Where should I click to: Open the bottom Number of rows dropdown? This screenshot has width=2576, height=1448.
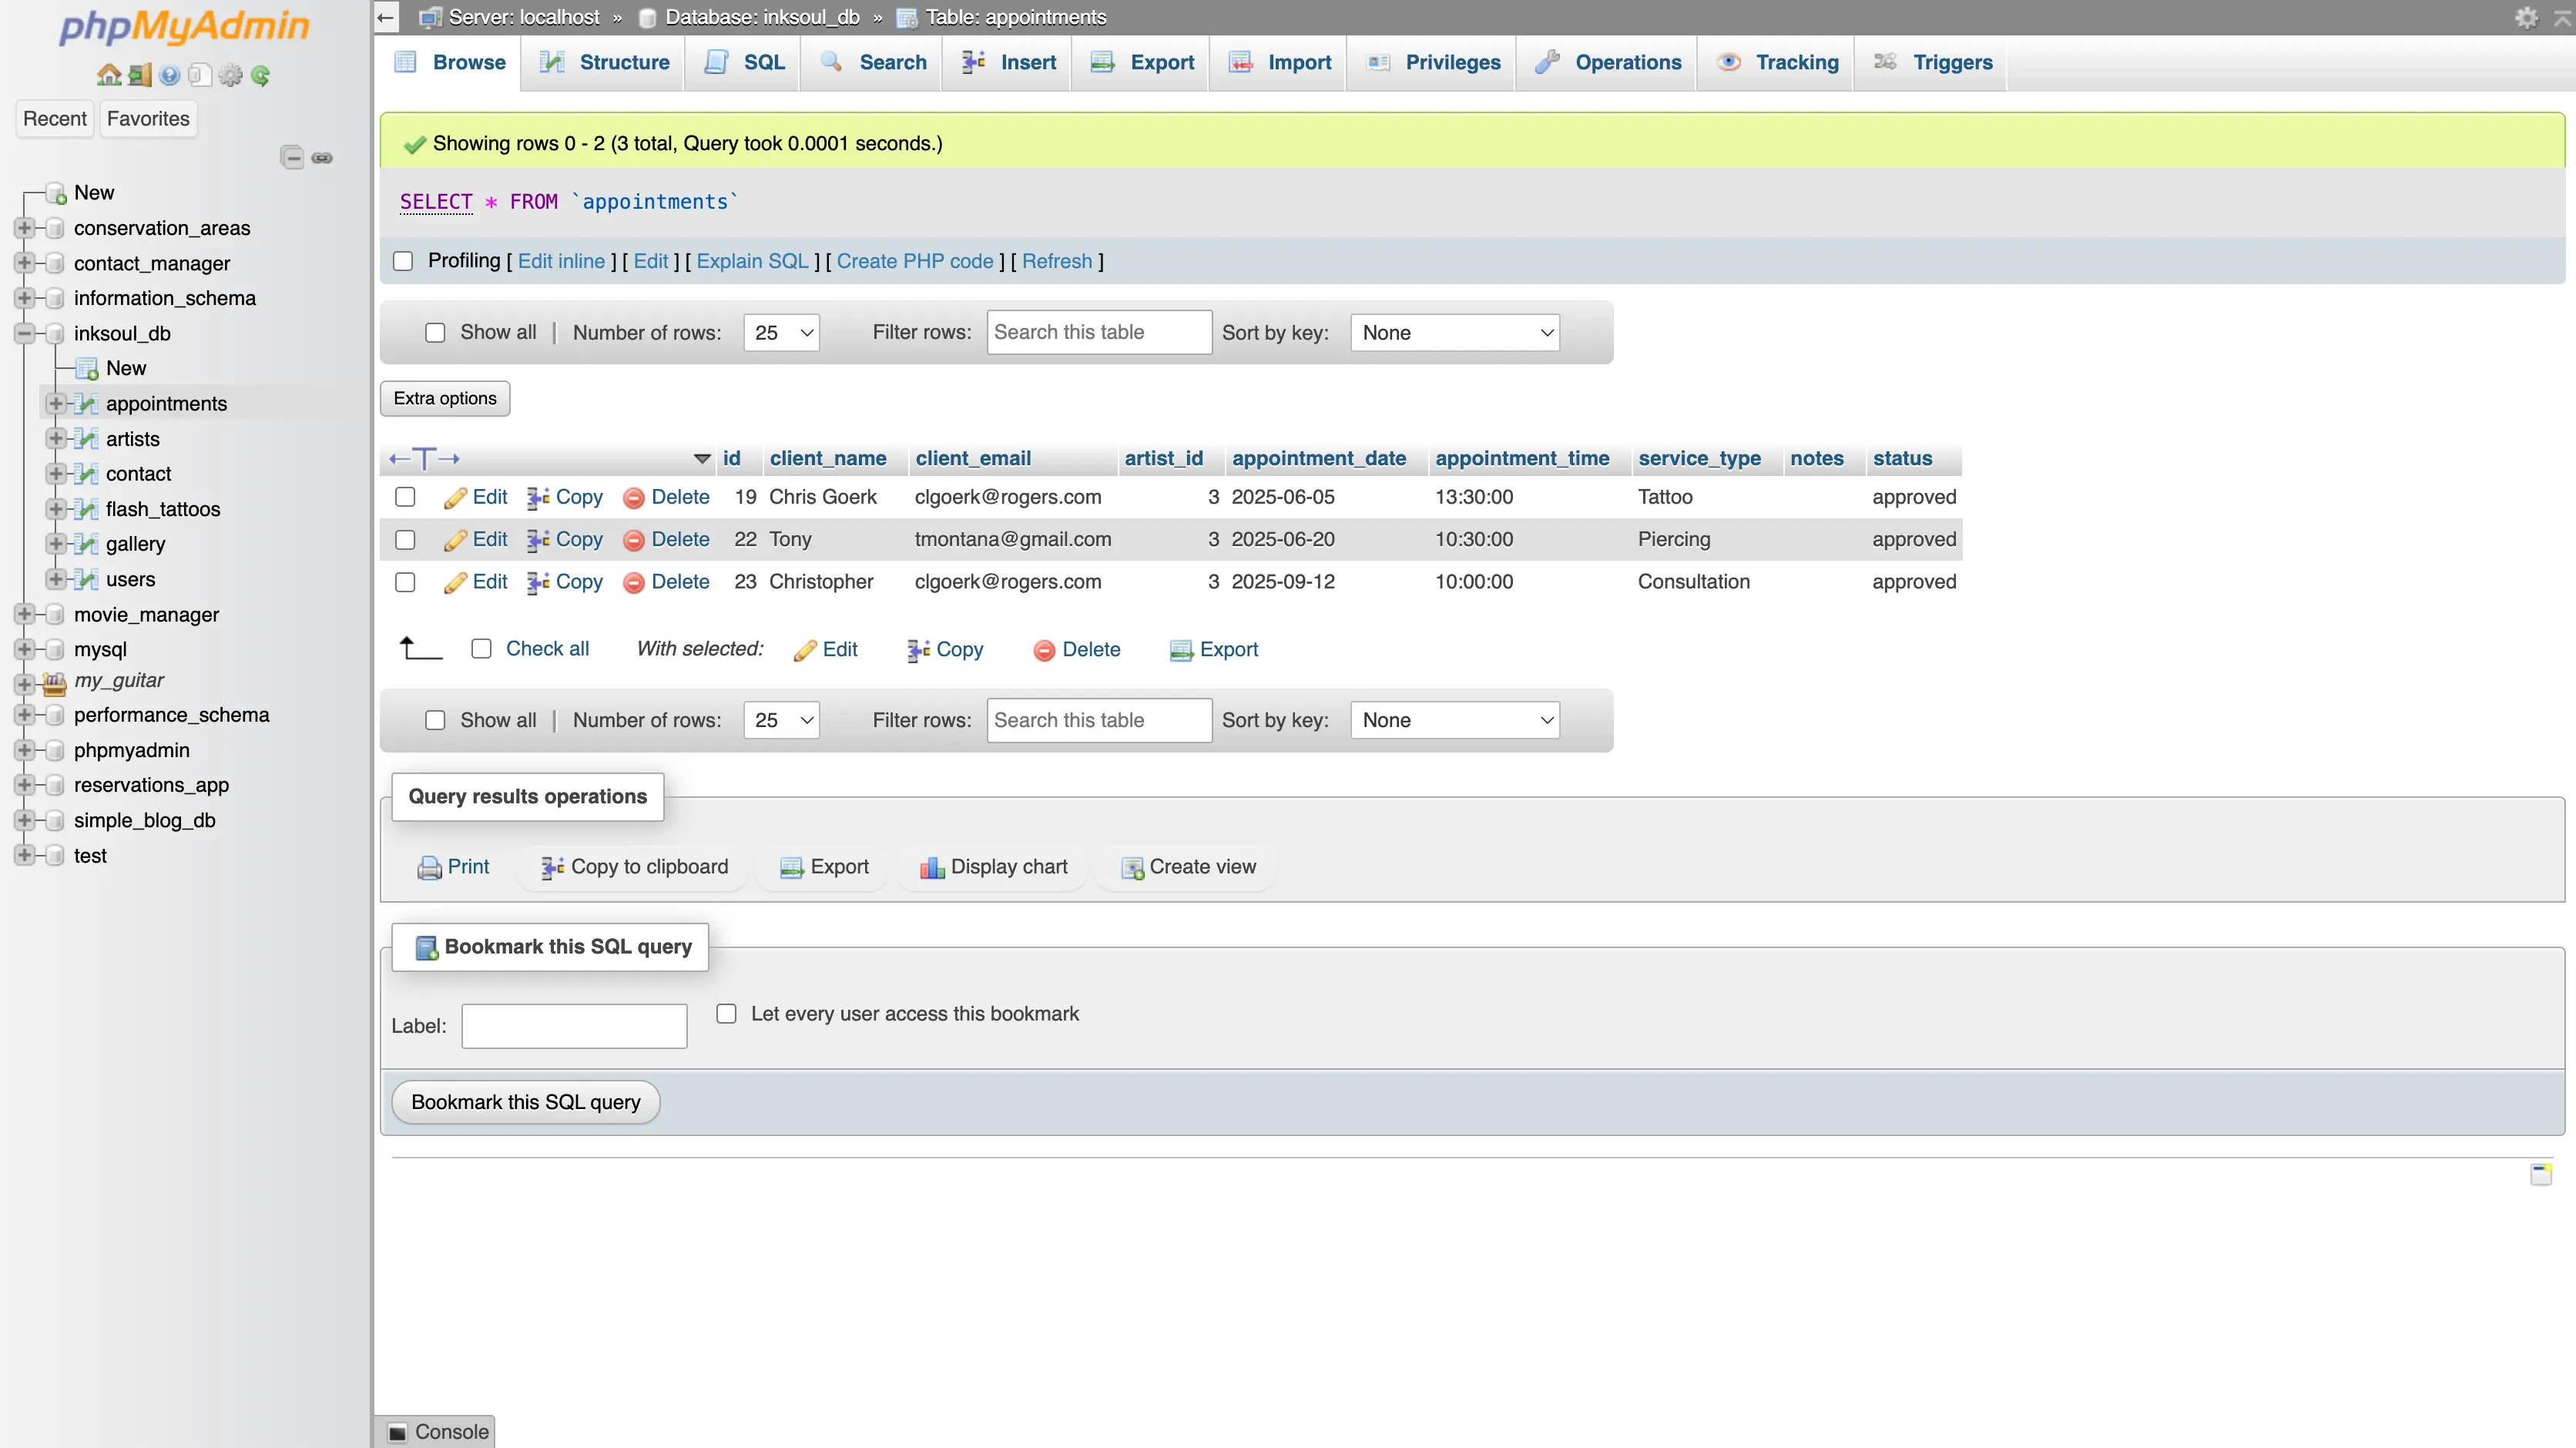(x=782, y=721)
